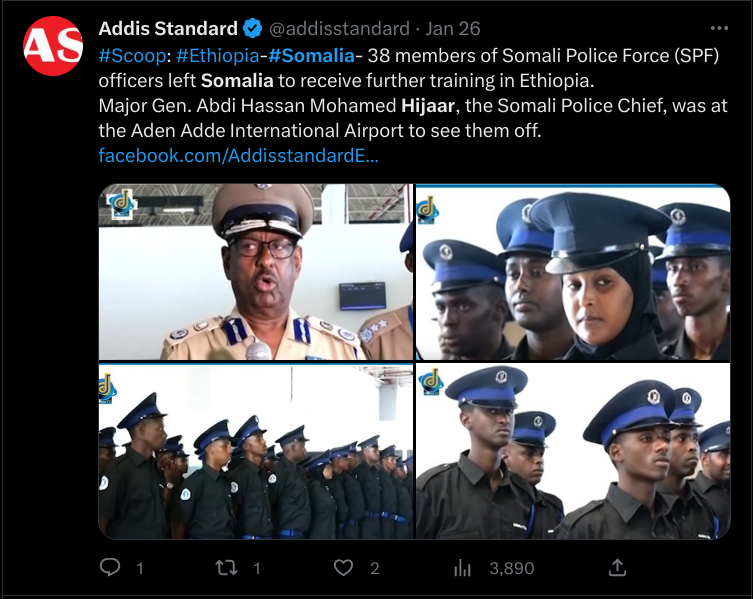Viewport: 753px width, 599px height.
Task: Open the bottom-right photo of cadets
Action: pos(572,452)
